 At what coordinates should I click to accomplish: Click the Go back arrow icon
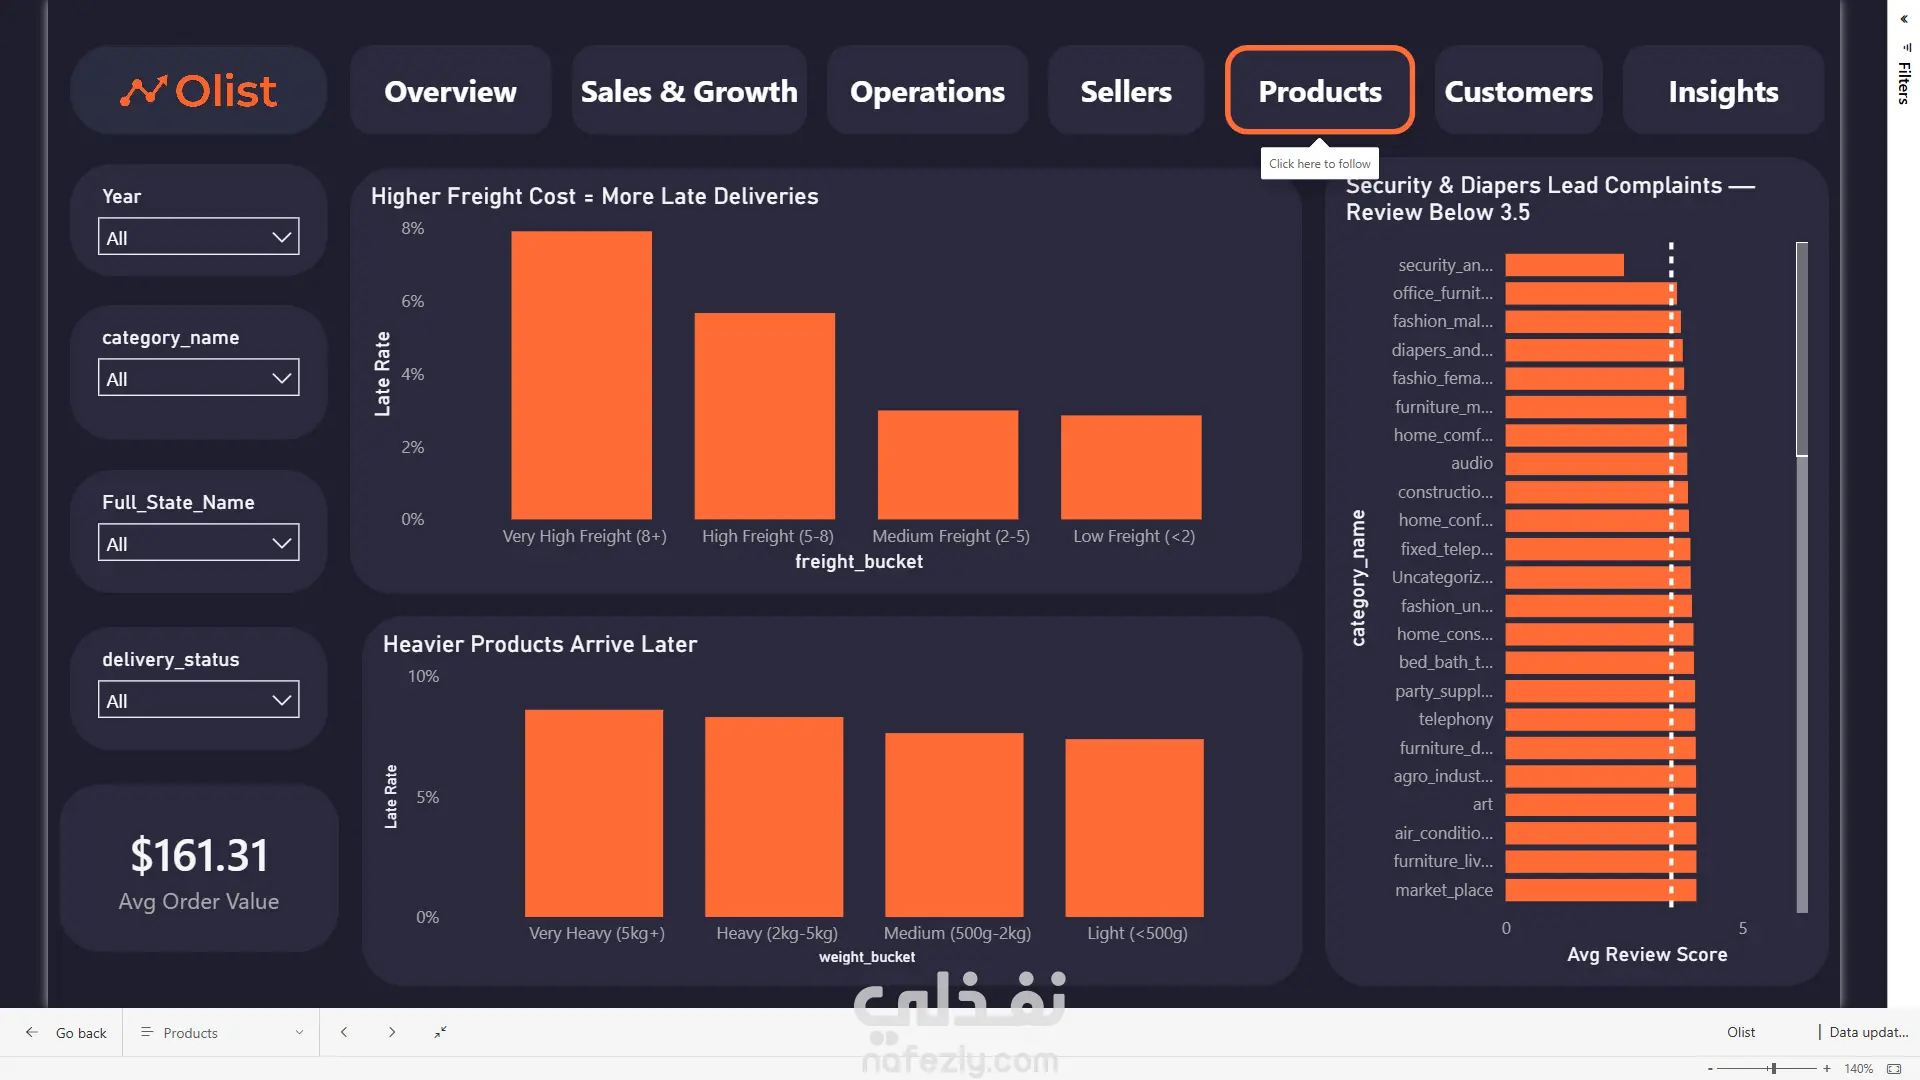click(32, 1032)
